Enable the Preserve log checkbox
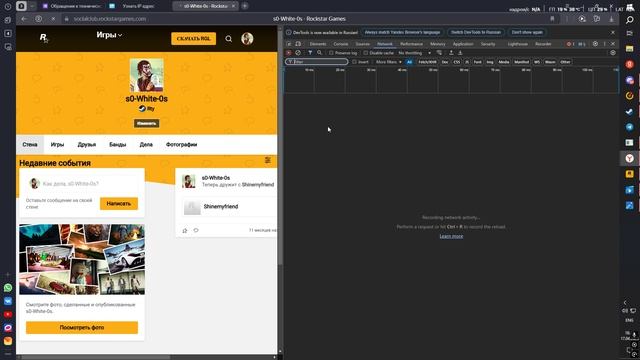Screen dimensions: 640x360 pos(331,53)
